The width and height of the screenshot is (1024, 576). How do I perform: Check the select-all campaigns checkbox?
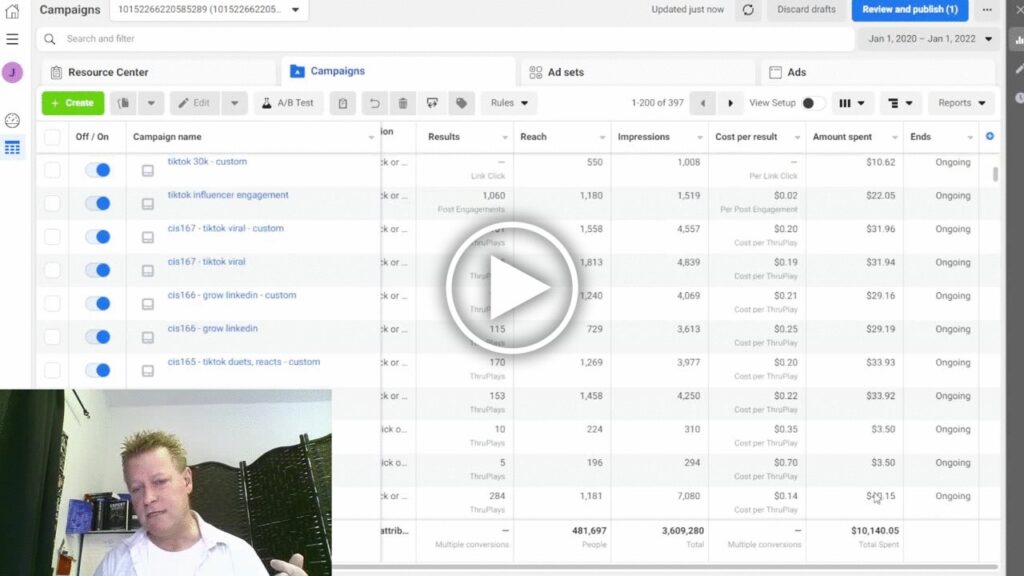(52, 137)
